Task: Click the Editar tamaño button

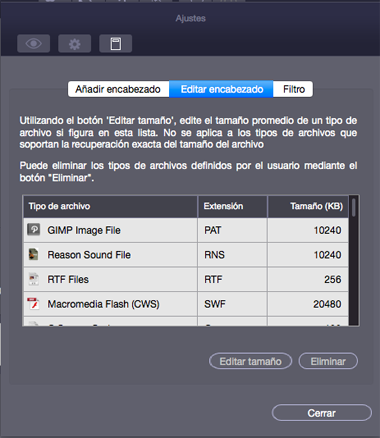Action: pos(251,361)
